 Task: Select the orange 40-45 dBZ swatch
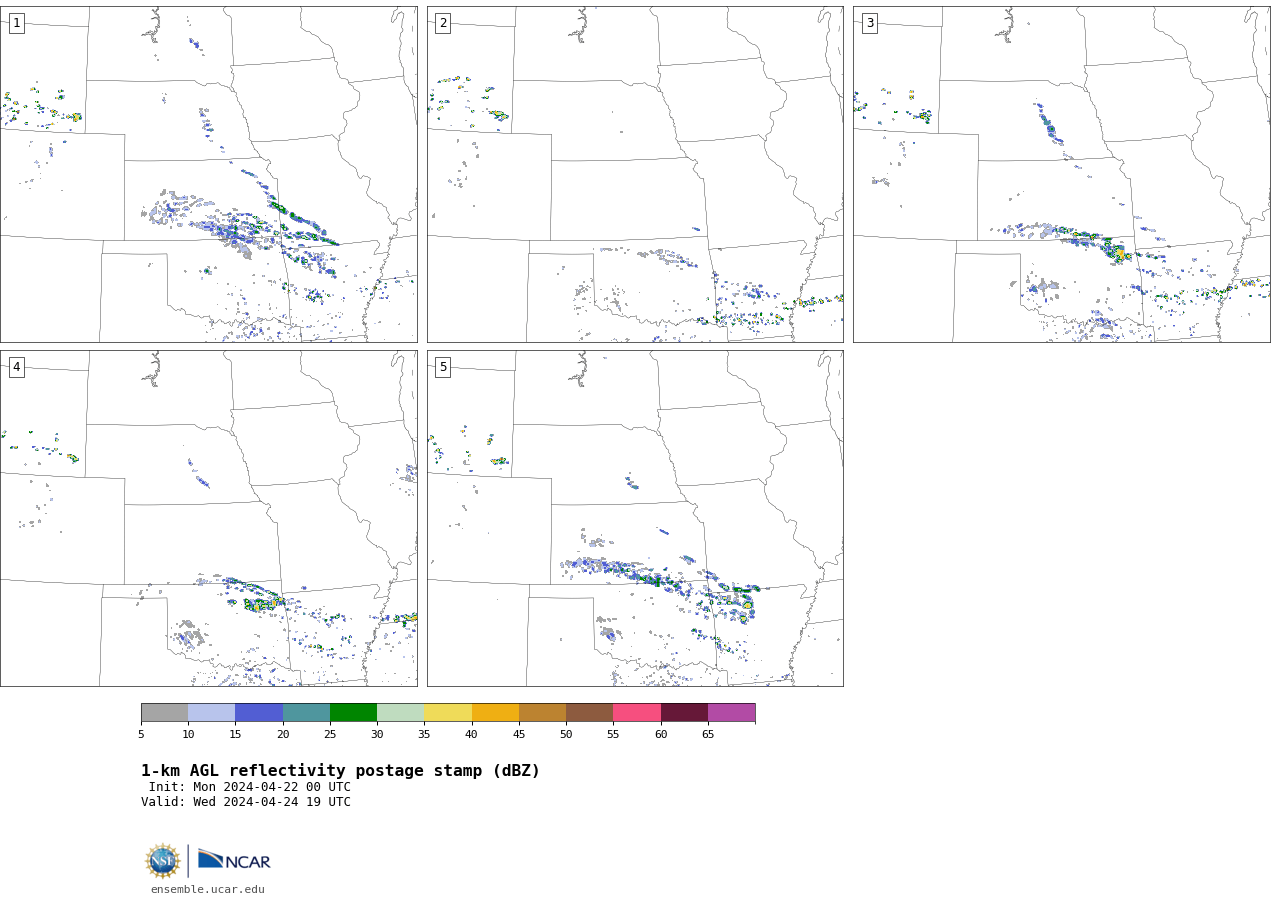pyautogui.click(x=495, y=712)
